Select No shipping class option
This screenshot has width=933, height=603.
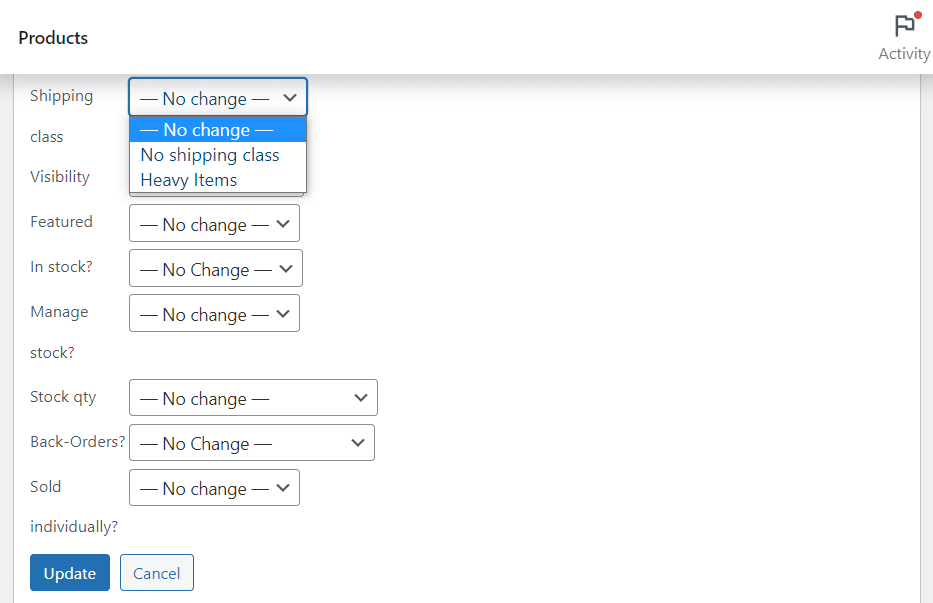click(x=209, y=155)
